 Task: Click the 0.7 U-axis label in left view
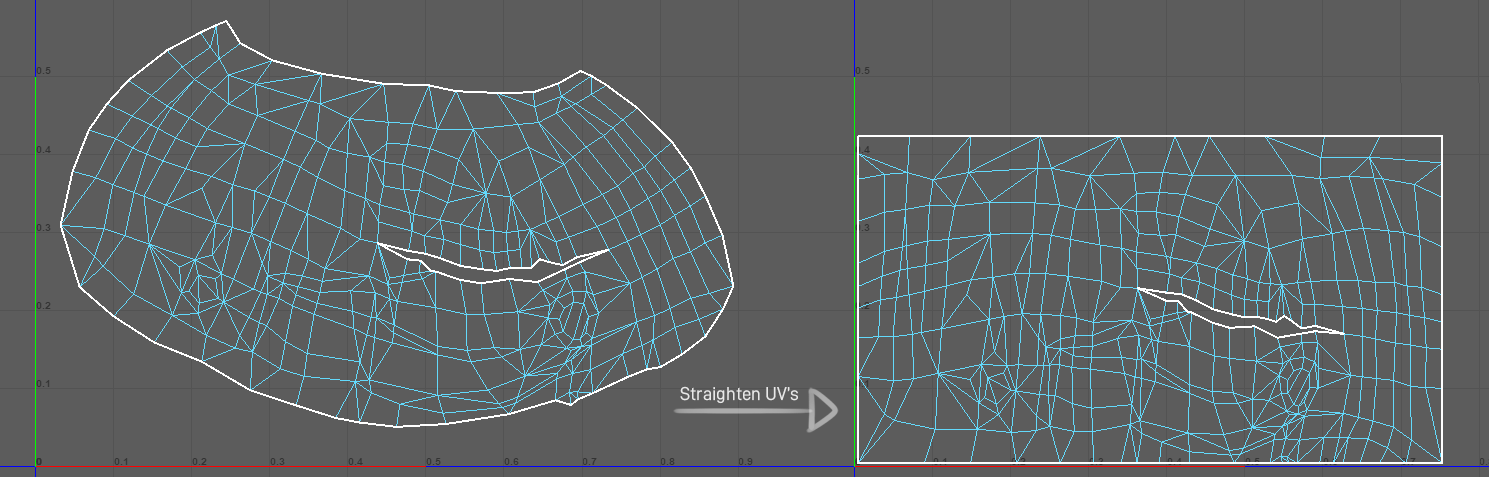(589, 462)
